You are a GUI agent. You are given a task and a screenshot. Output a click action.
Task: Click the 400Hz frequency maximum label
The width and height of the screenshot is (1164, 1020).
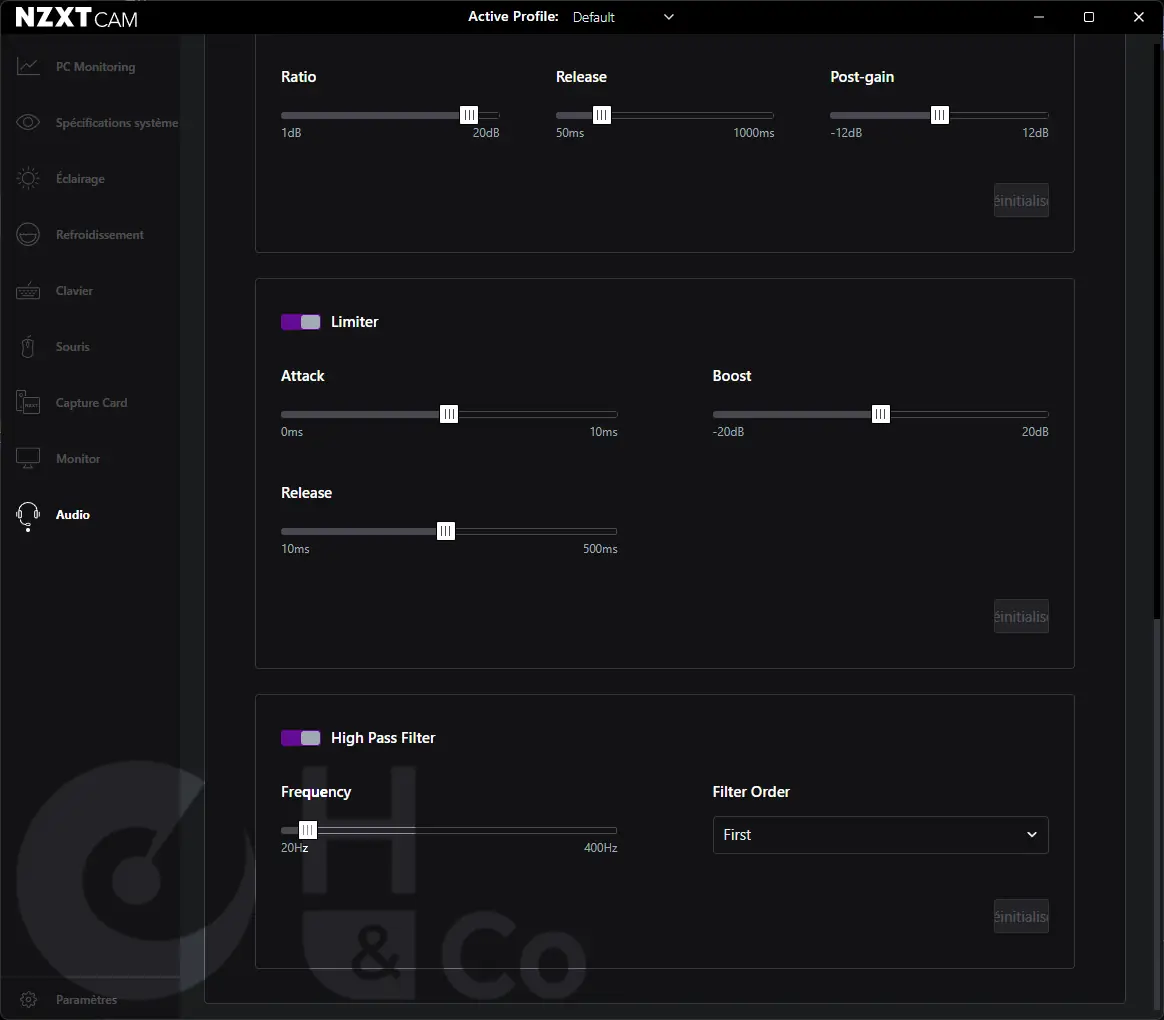pos(601,848)
